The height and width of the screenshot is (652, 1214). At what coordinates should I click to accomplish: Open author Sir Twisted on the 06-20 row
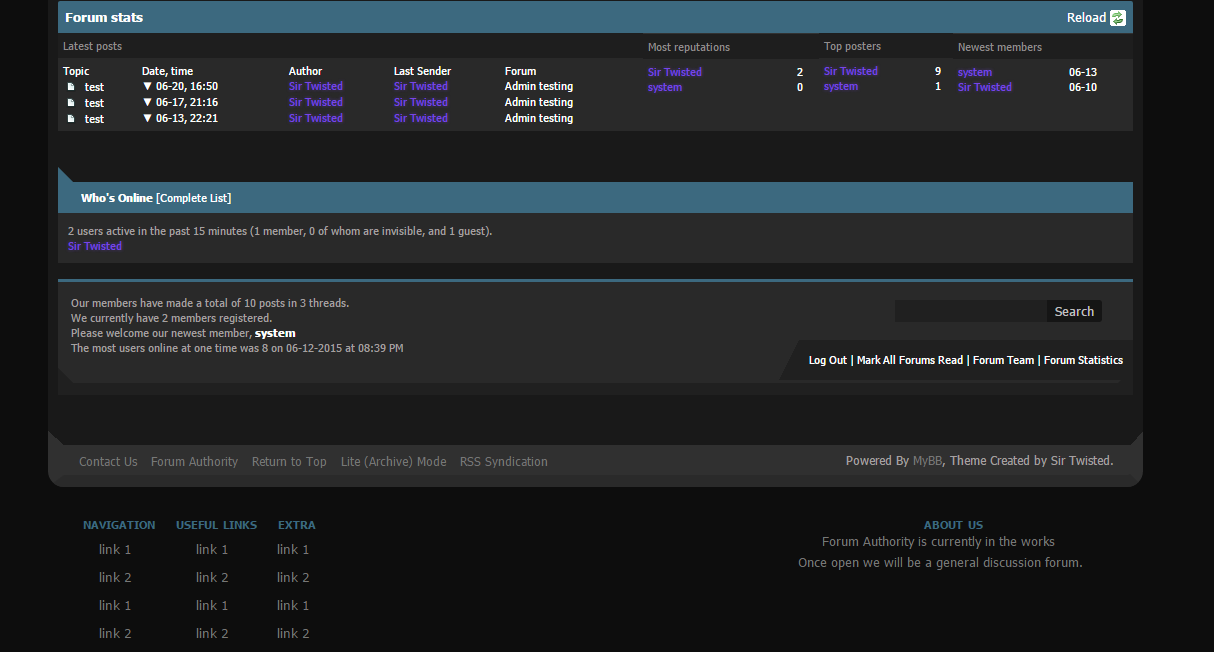pos(316,87)
